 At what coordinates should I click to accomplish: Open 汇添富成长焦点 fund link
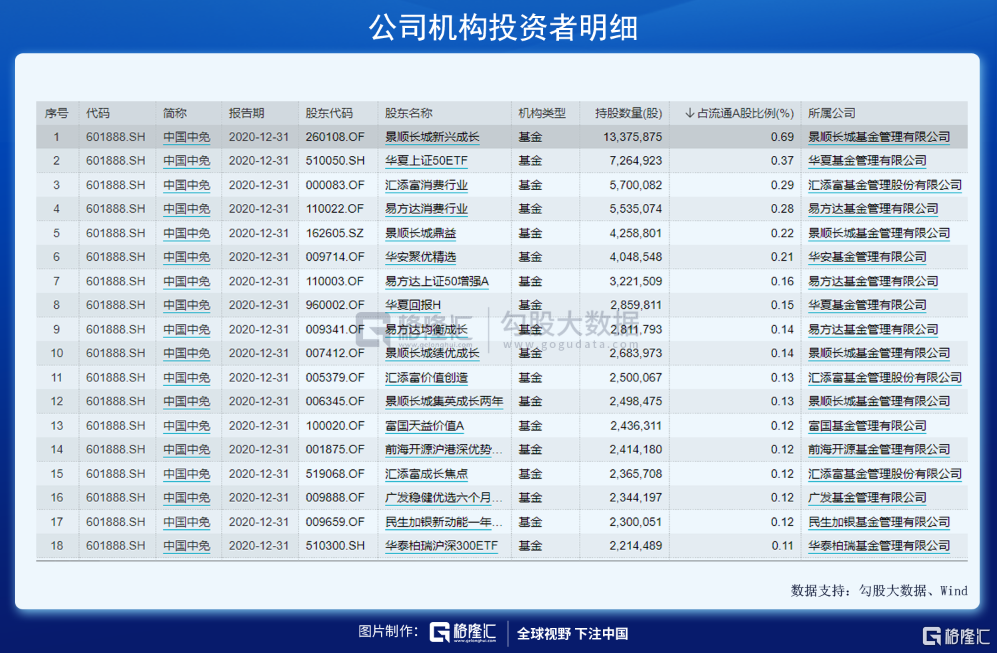click(426, 474)
